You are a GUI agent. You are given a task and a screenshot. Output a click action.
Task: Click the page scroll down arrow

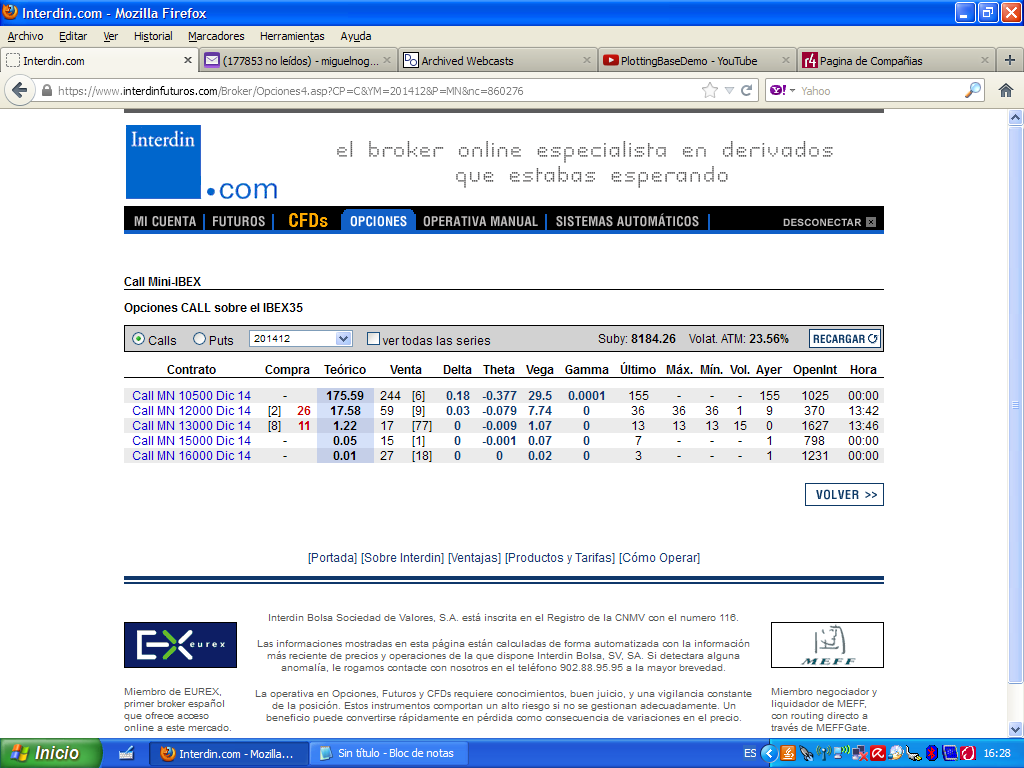click(1015, 729)
